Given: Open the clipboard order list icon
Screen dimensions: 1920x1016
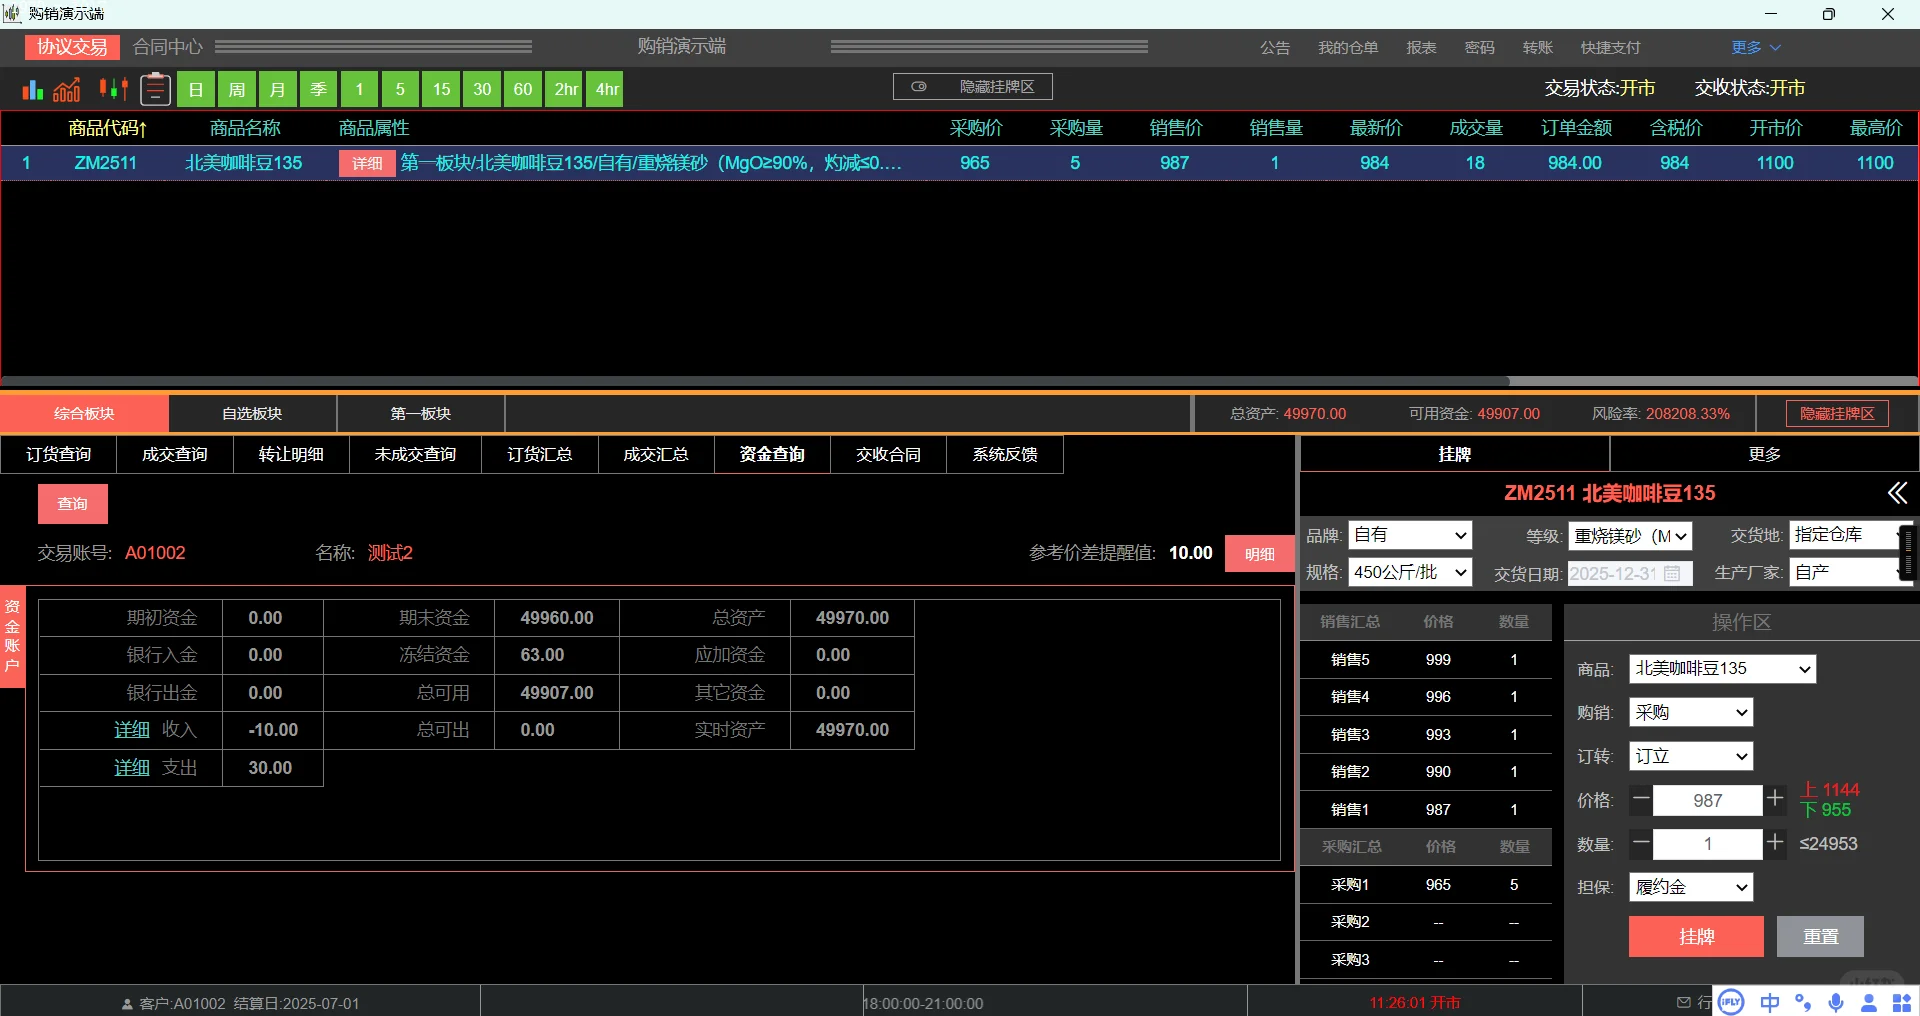Looking at the screenshot, I should [x=155, y=89].
